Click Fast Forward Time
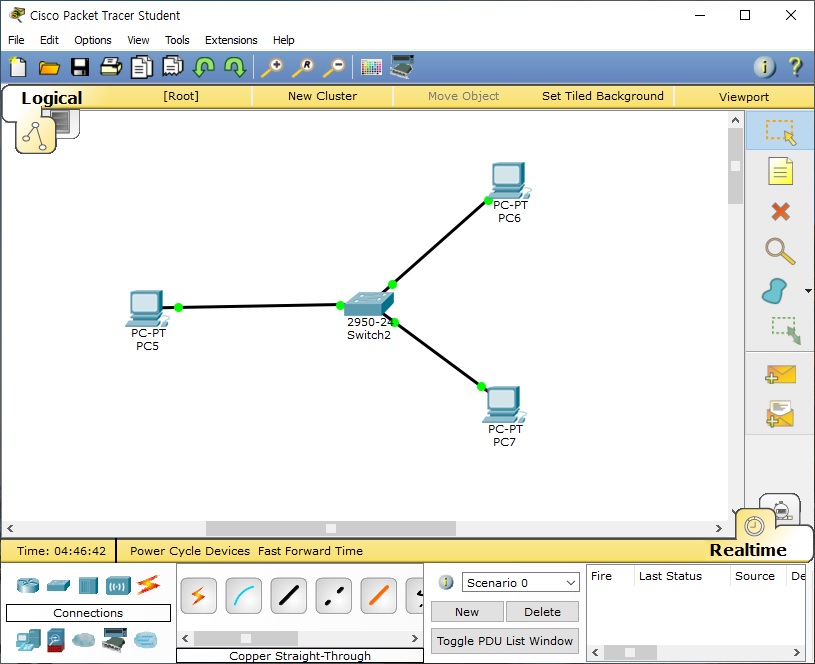 [310, 551]
